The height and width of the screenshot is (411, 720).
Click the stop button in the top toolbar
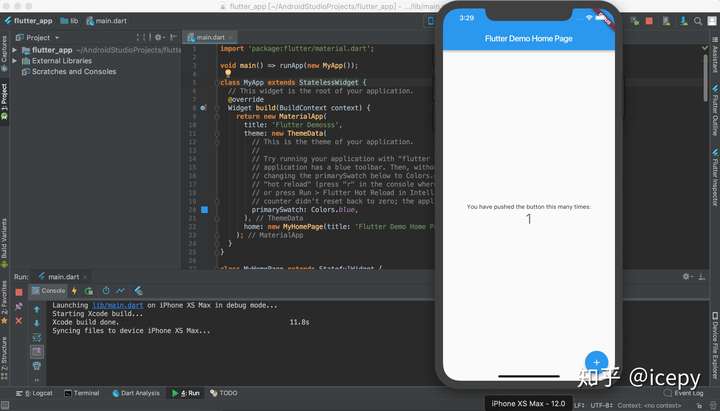(x=649, y=21)
